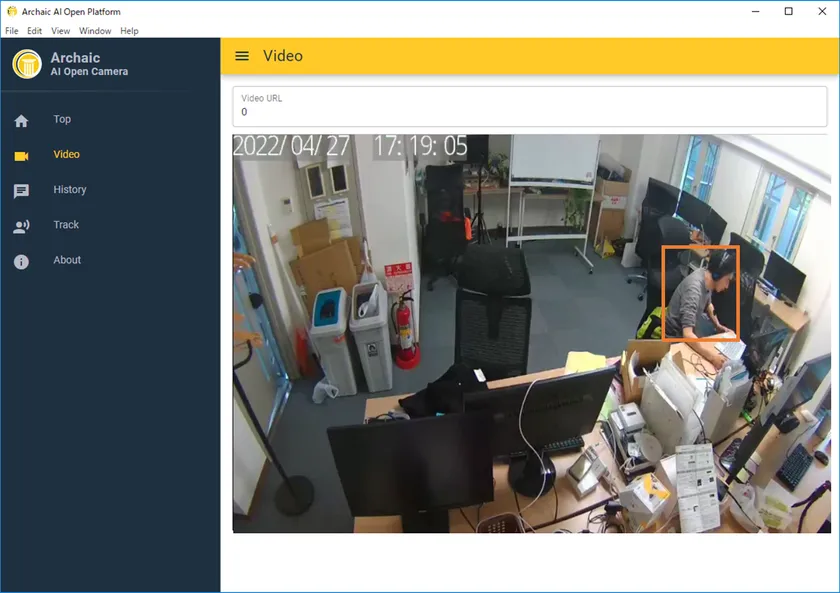The image size is (840, 593).
Task: Click the Archaic logo in the sidebar
Action: 27,64
